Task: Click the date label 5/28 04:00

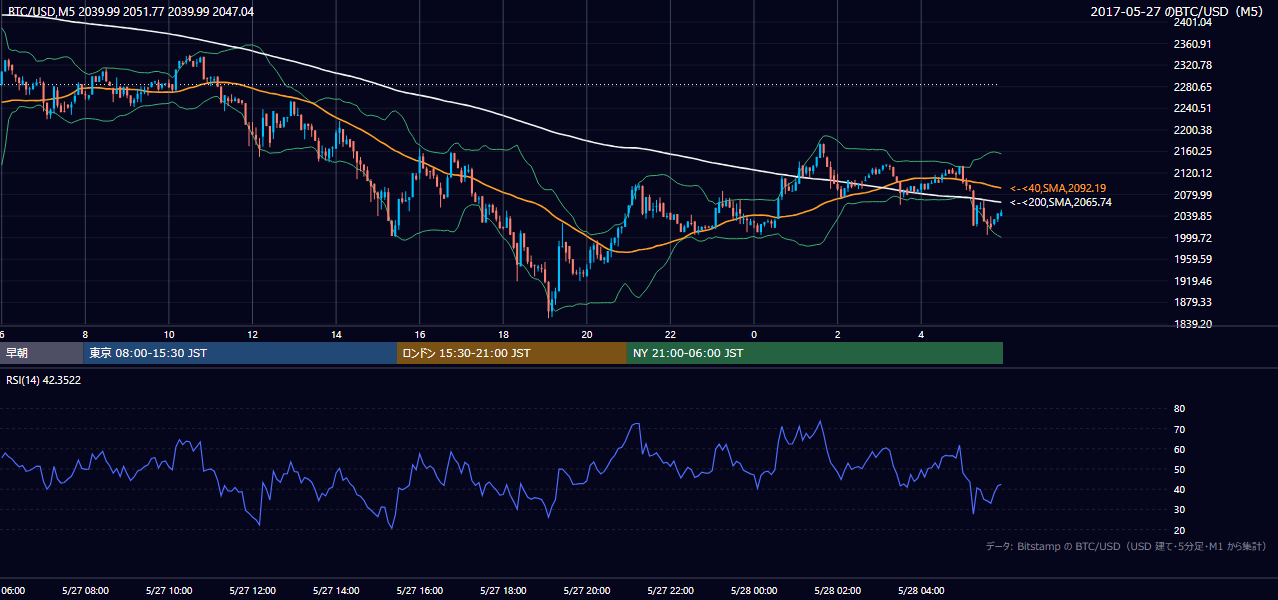Action: coord(920,591)
